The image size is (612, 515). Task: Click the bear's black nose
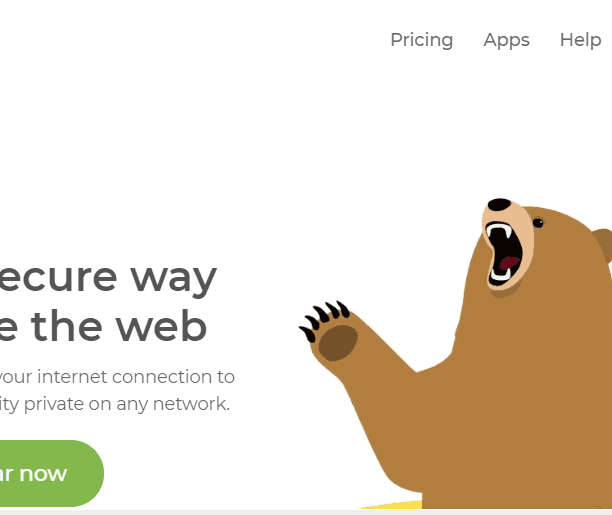click(x=499, y=204)
